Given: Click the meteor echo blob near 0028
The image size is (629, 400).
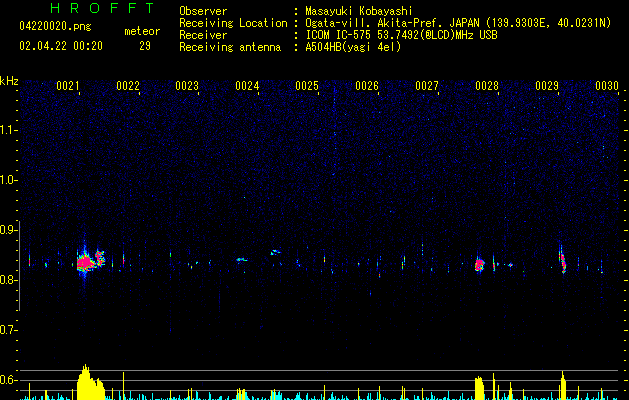Looking at the screenshot, I should 479,265.
